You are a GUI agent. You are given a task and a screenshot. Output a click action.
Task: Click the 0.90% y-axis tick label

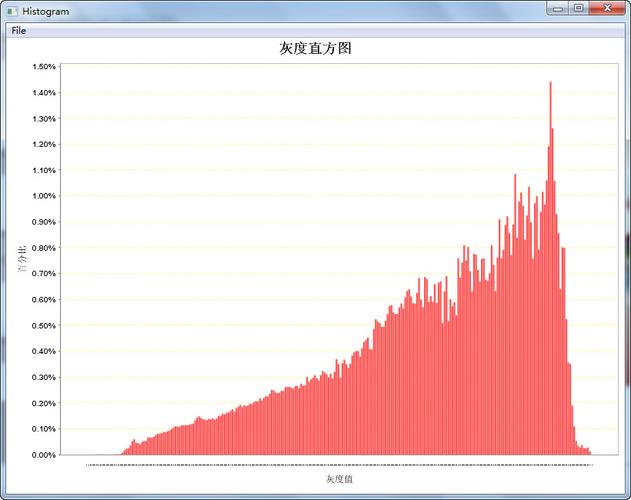tap(44, 222)
